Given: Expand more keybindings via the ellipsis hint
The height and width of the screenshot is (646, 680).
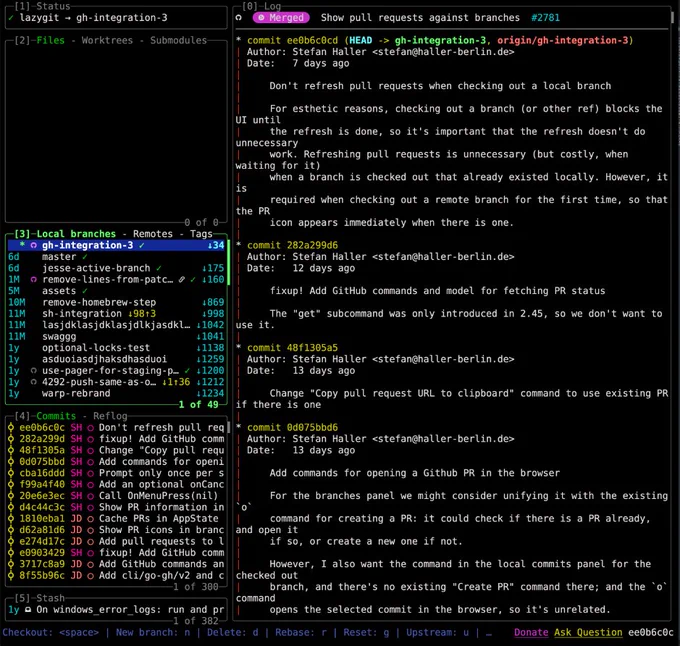Looking at the screenshot, I should pos(489,633).
